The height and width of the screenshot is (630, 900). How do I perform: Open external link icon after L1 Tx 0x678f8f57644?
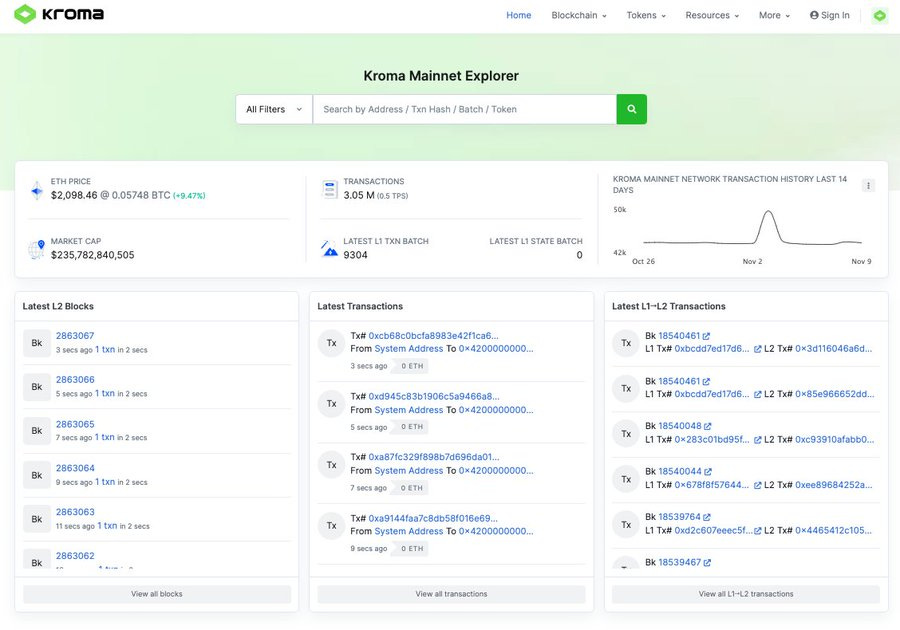click(757, 485)
